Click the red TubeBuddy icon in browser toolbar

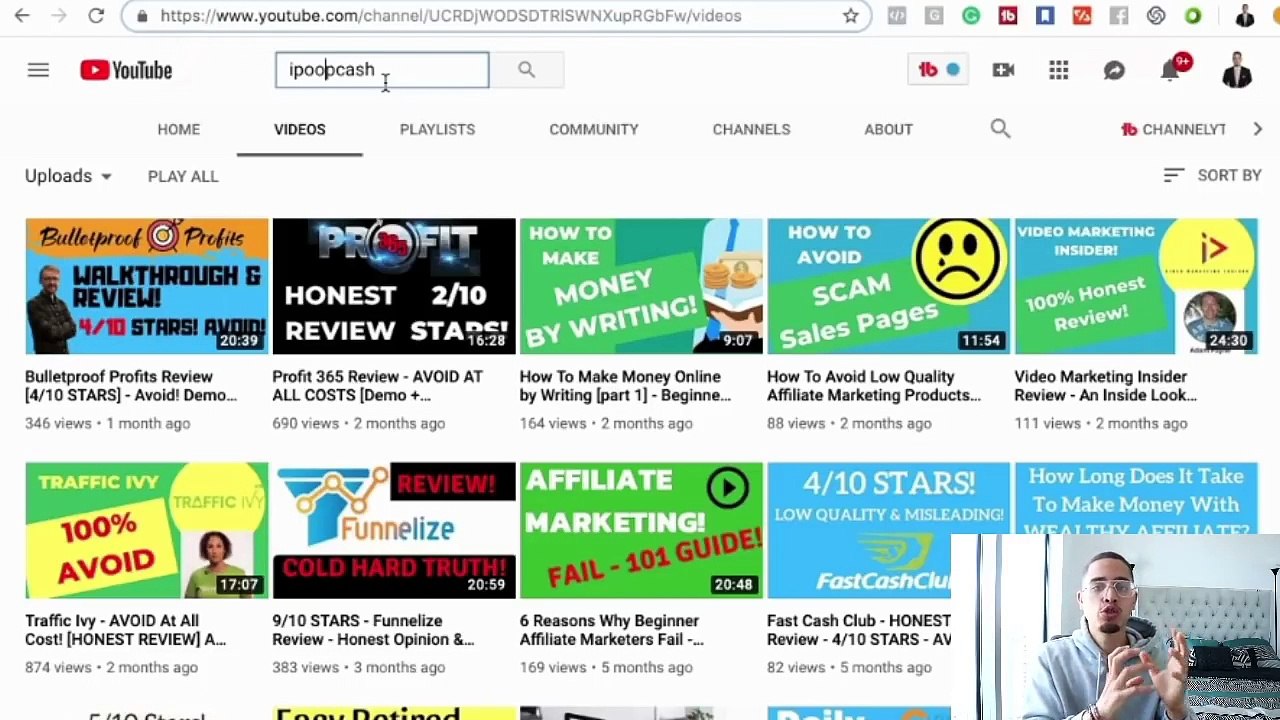click(x=1008, y=16)
